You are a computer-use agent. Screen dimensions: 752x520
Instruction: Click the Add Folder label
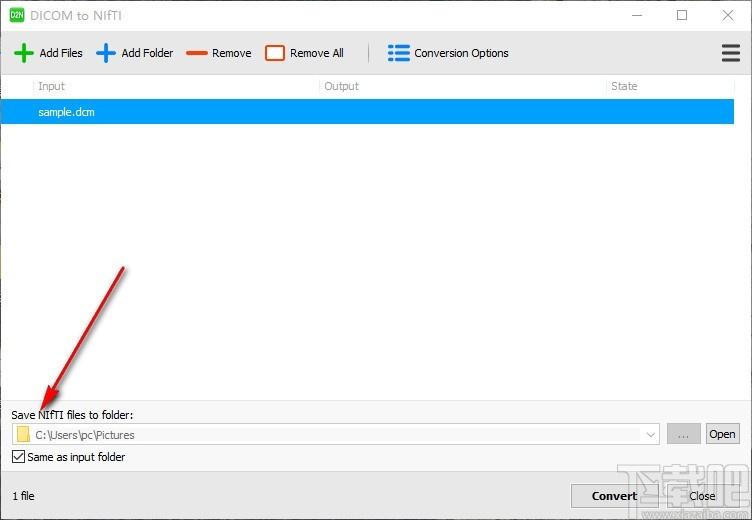147,53
